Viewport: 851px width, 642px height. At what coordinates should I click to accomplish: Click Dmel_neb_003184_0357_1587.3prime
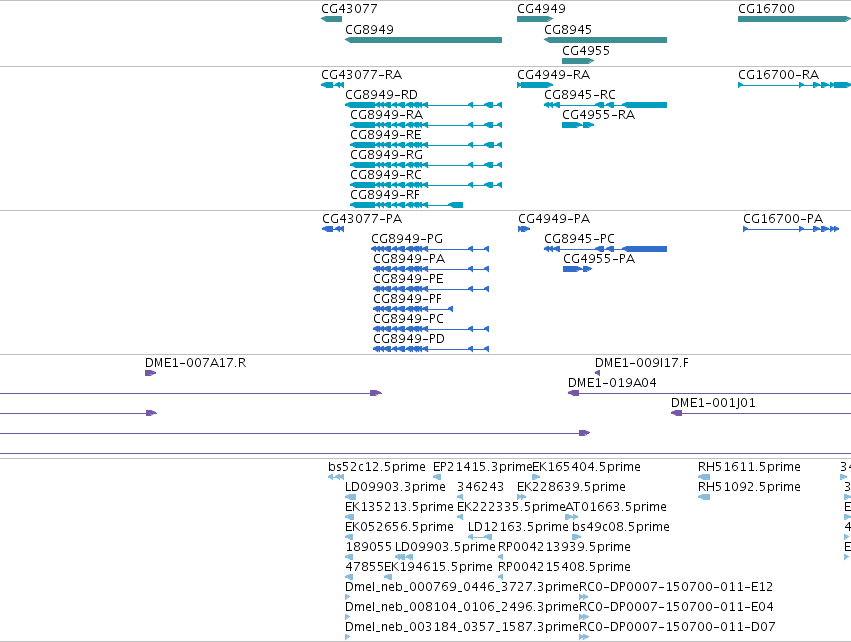tap(348, 637)
